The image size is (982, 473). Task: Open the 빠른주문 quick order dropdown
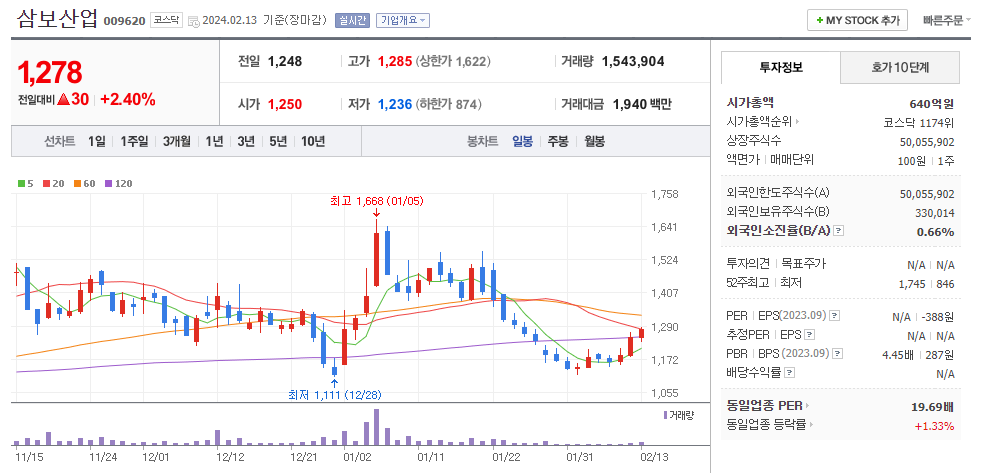[947, 20]
